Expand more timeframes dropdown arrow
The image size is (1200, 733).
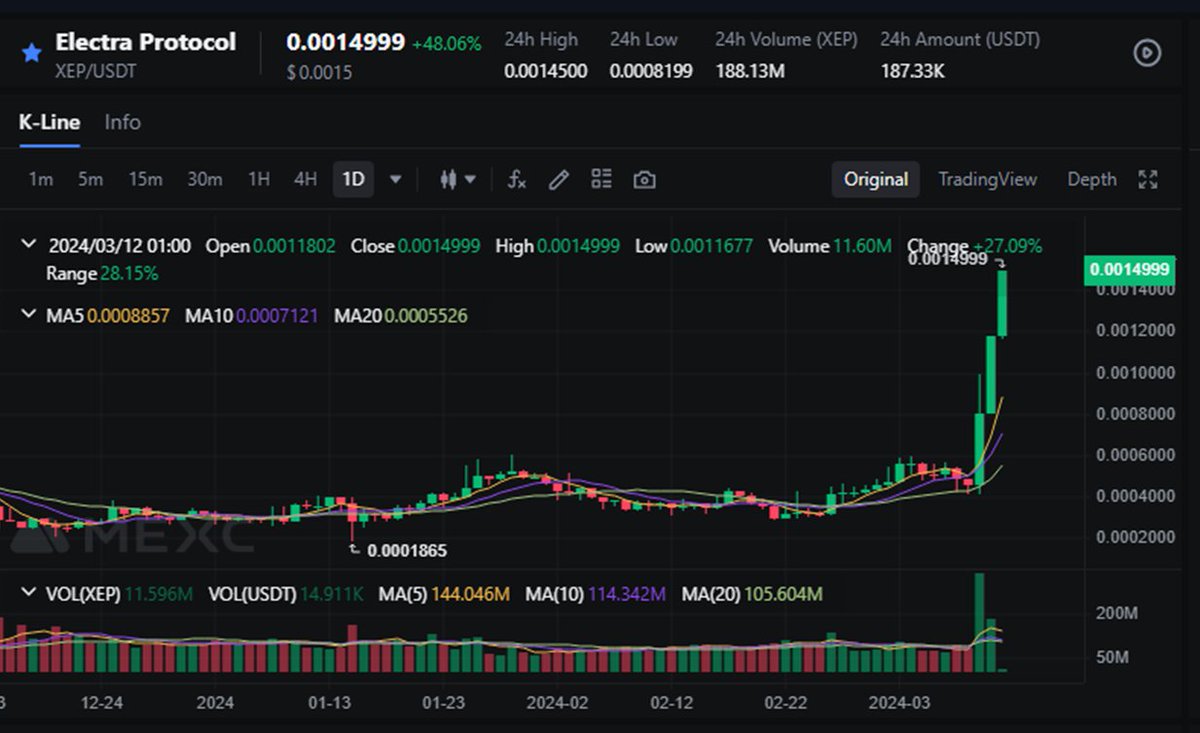395,180
